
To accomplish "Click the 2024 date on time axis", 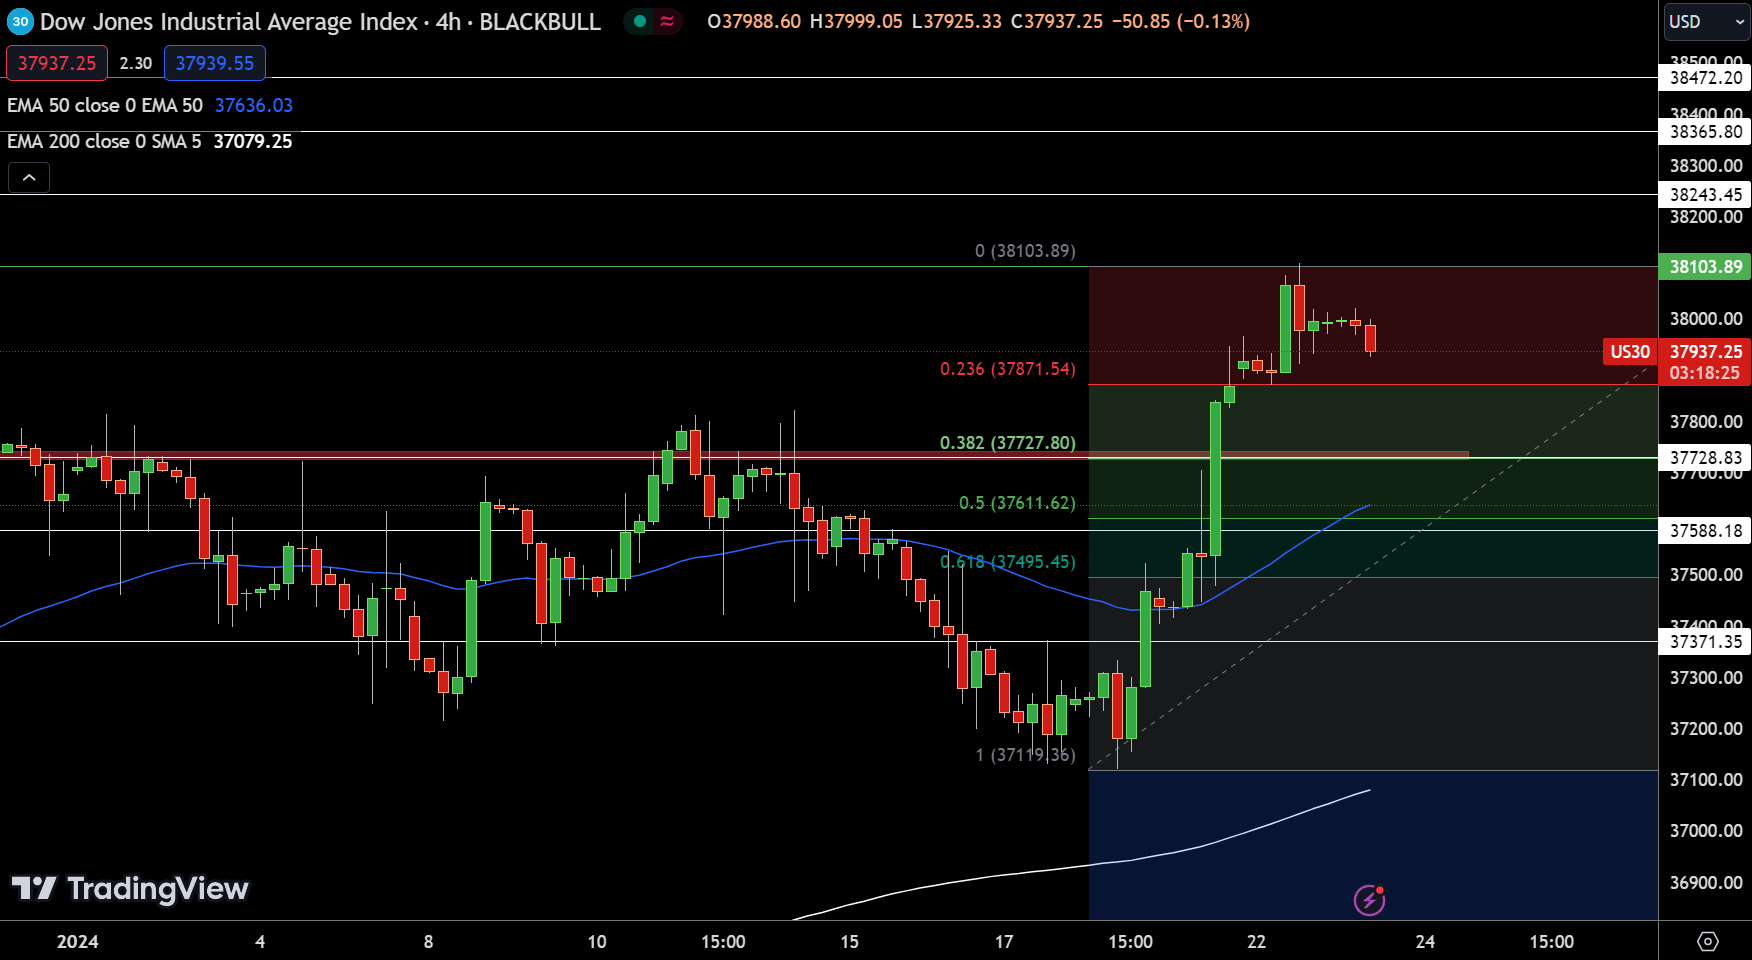I will (78, 942).
